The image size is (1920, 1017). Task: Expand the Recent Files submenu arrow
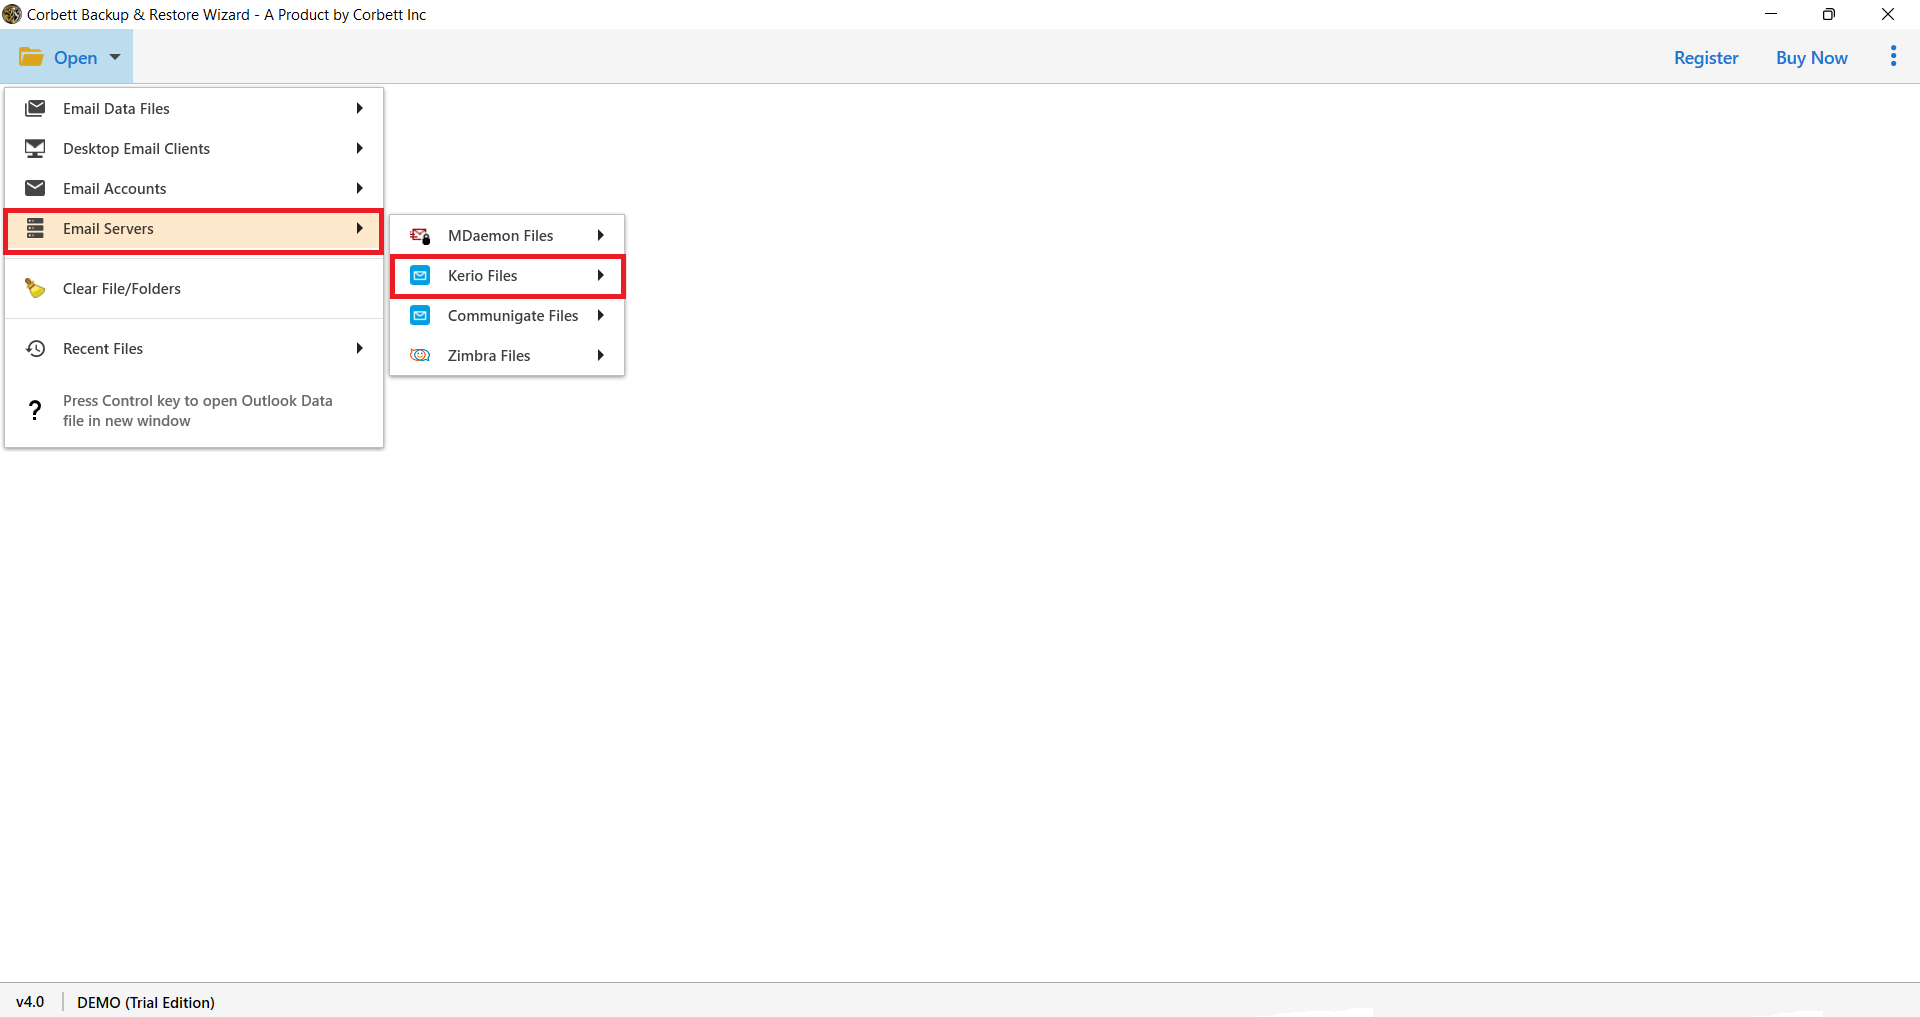point(359,348)
